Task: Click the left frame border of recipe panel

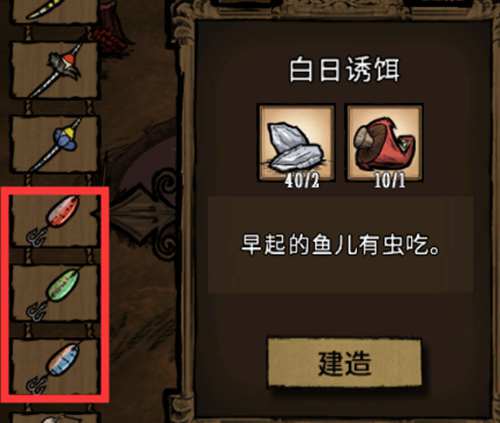Action: point(186,217)
